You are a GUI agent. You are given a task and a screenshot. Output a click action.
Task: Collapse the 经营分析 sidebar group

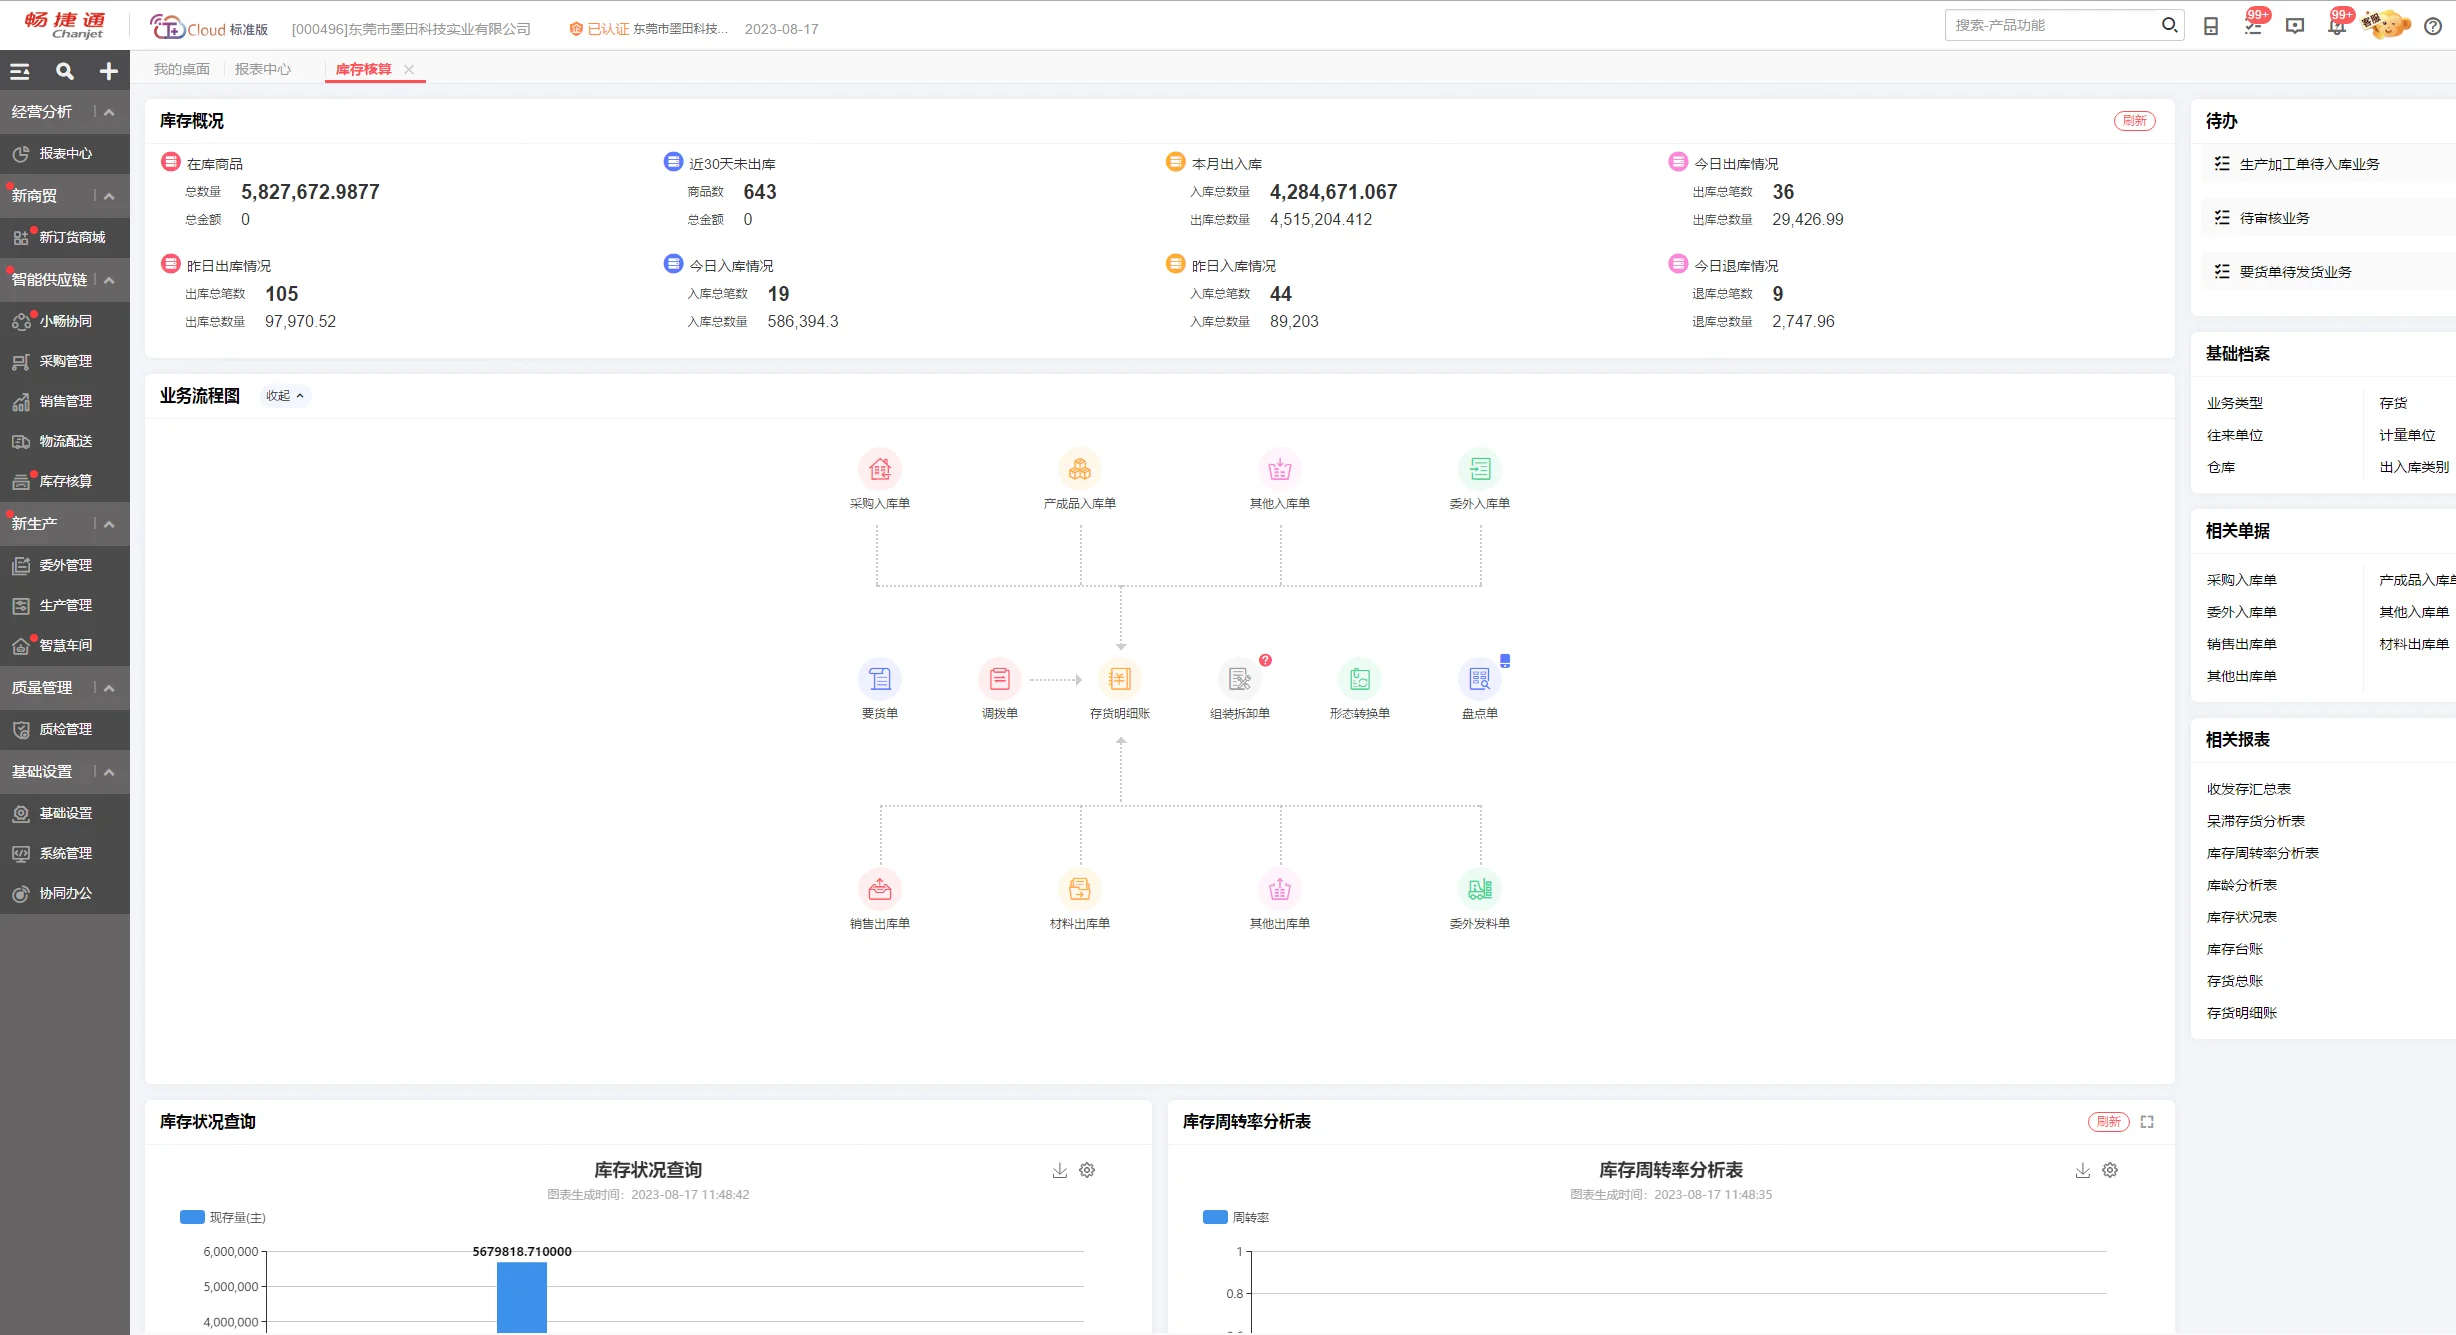coord(109,112)
